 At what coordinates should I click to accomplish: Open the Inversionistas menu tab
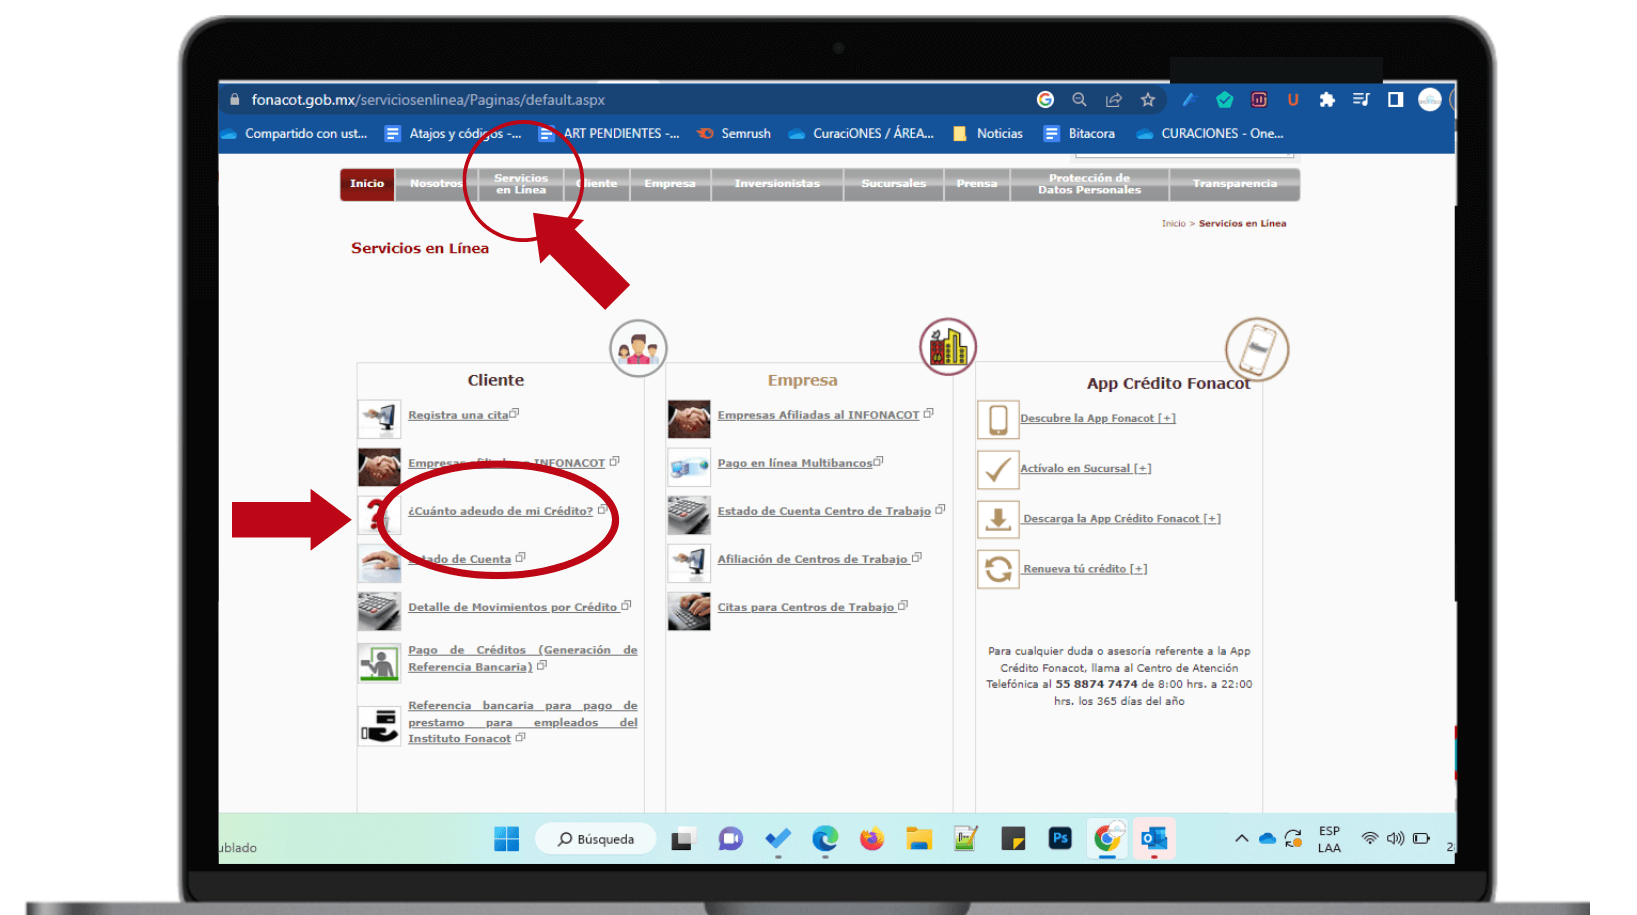point(777,184)
